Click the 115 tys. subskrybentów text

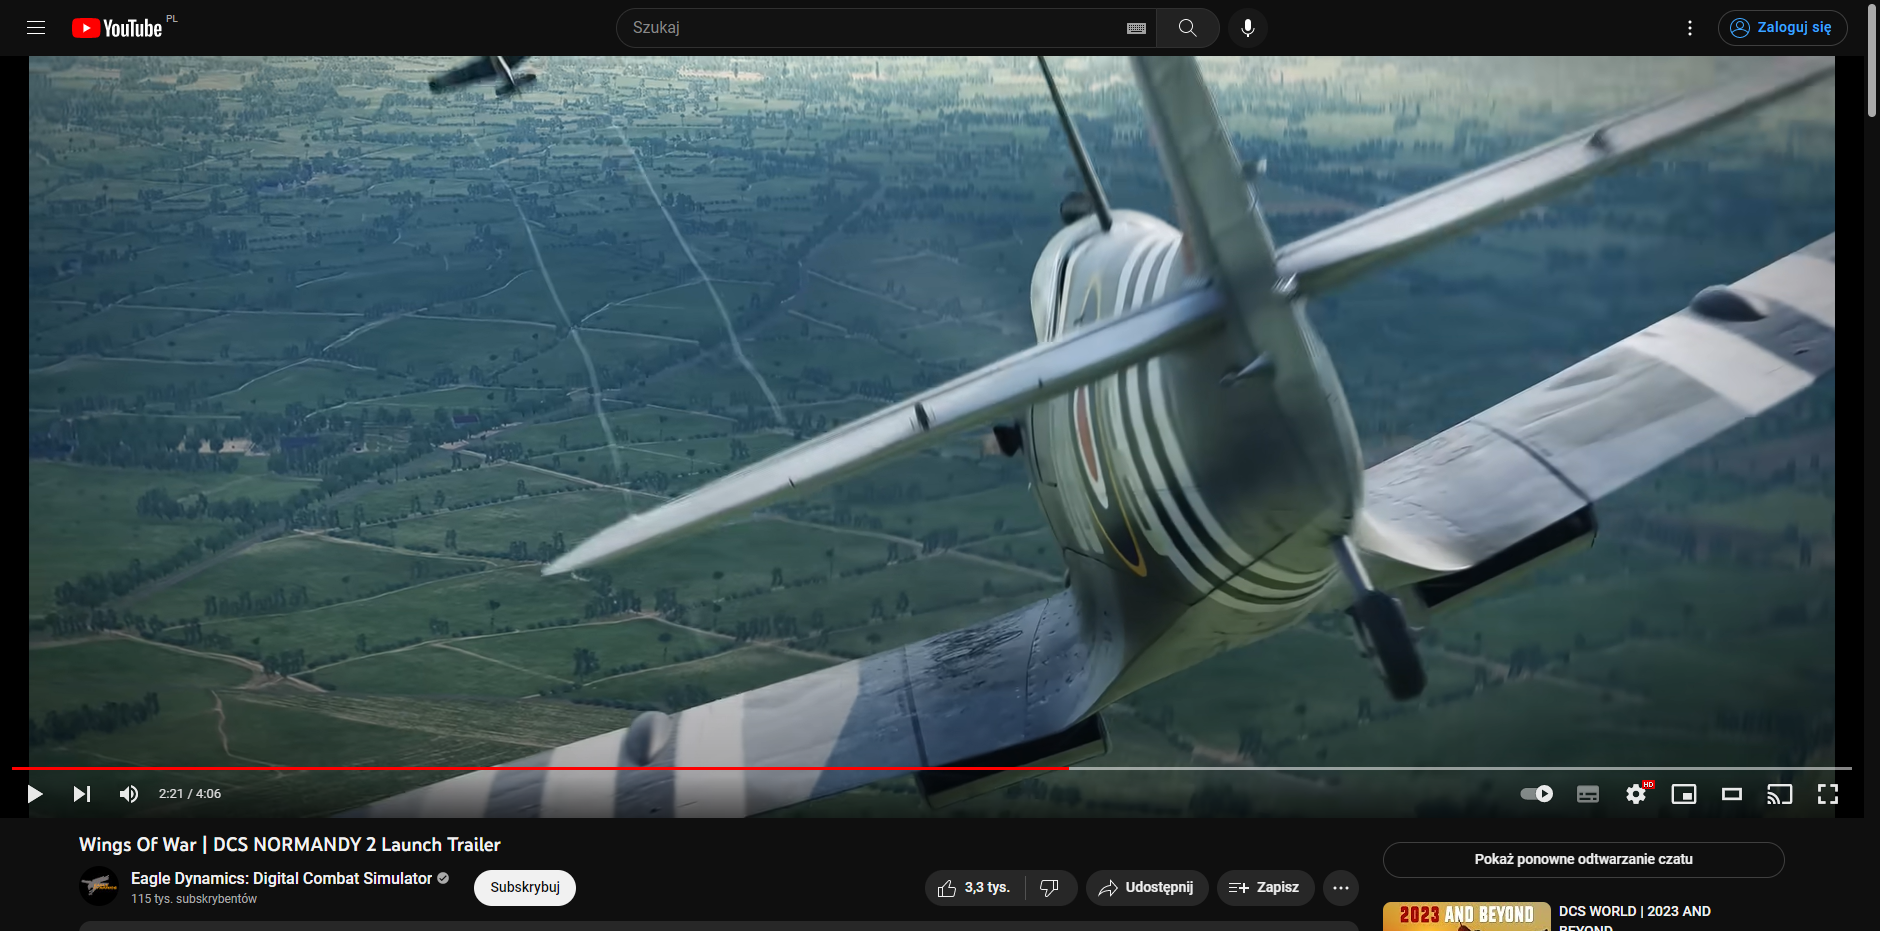[x=194, y=899]
